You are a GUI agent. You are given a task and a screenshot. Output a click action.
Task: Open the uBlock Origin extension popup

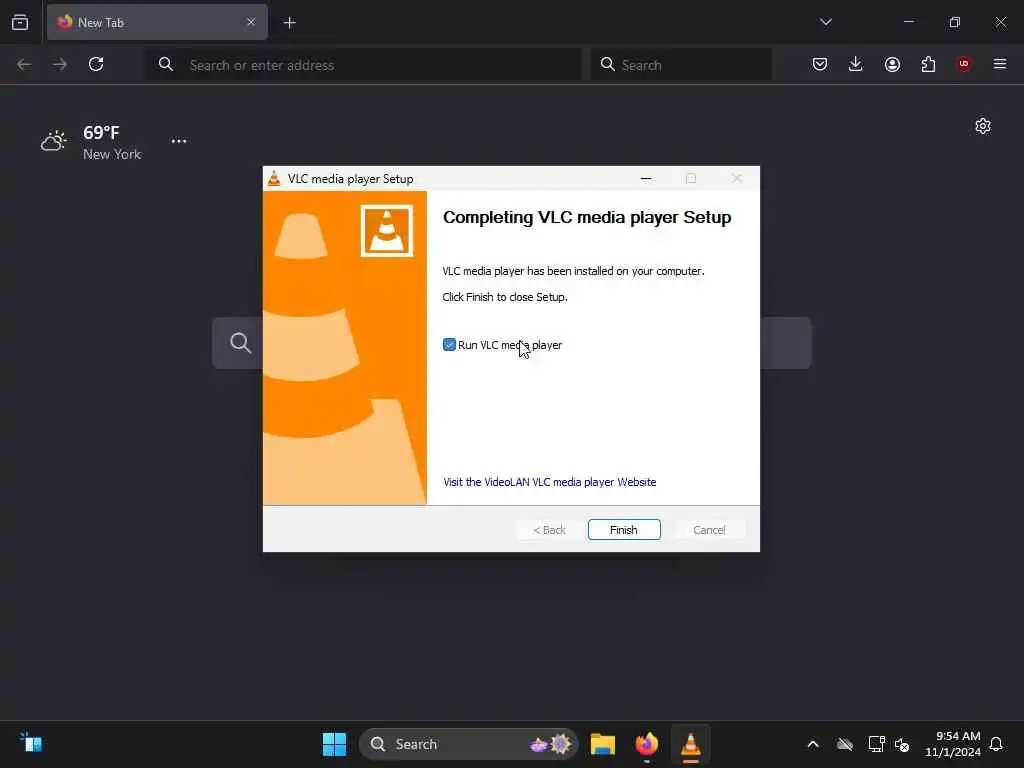tap(964, 64)
